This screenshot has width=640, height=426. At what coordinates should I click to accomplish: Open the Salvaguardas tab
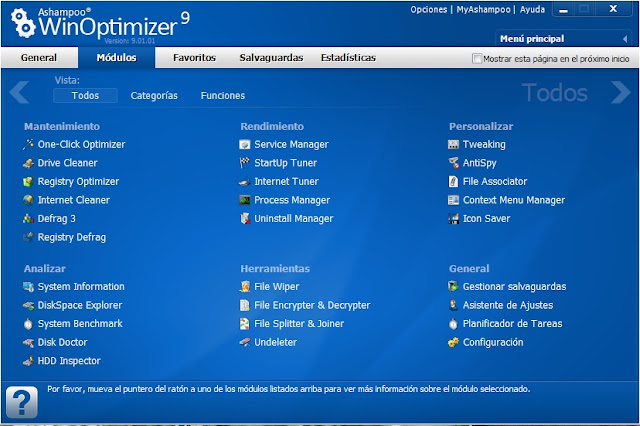(271, 58)
